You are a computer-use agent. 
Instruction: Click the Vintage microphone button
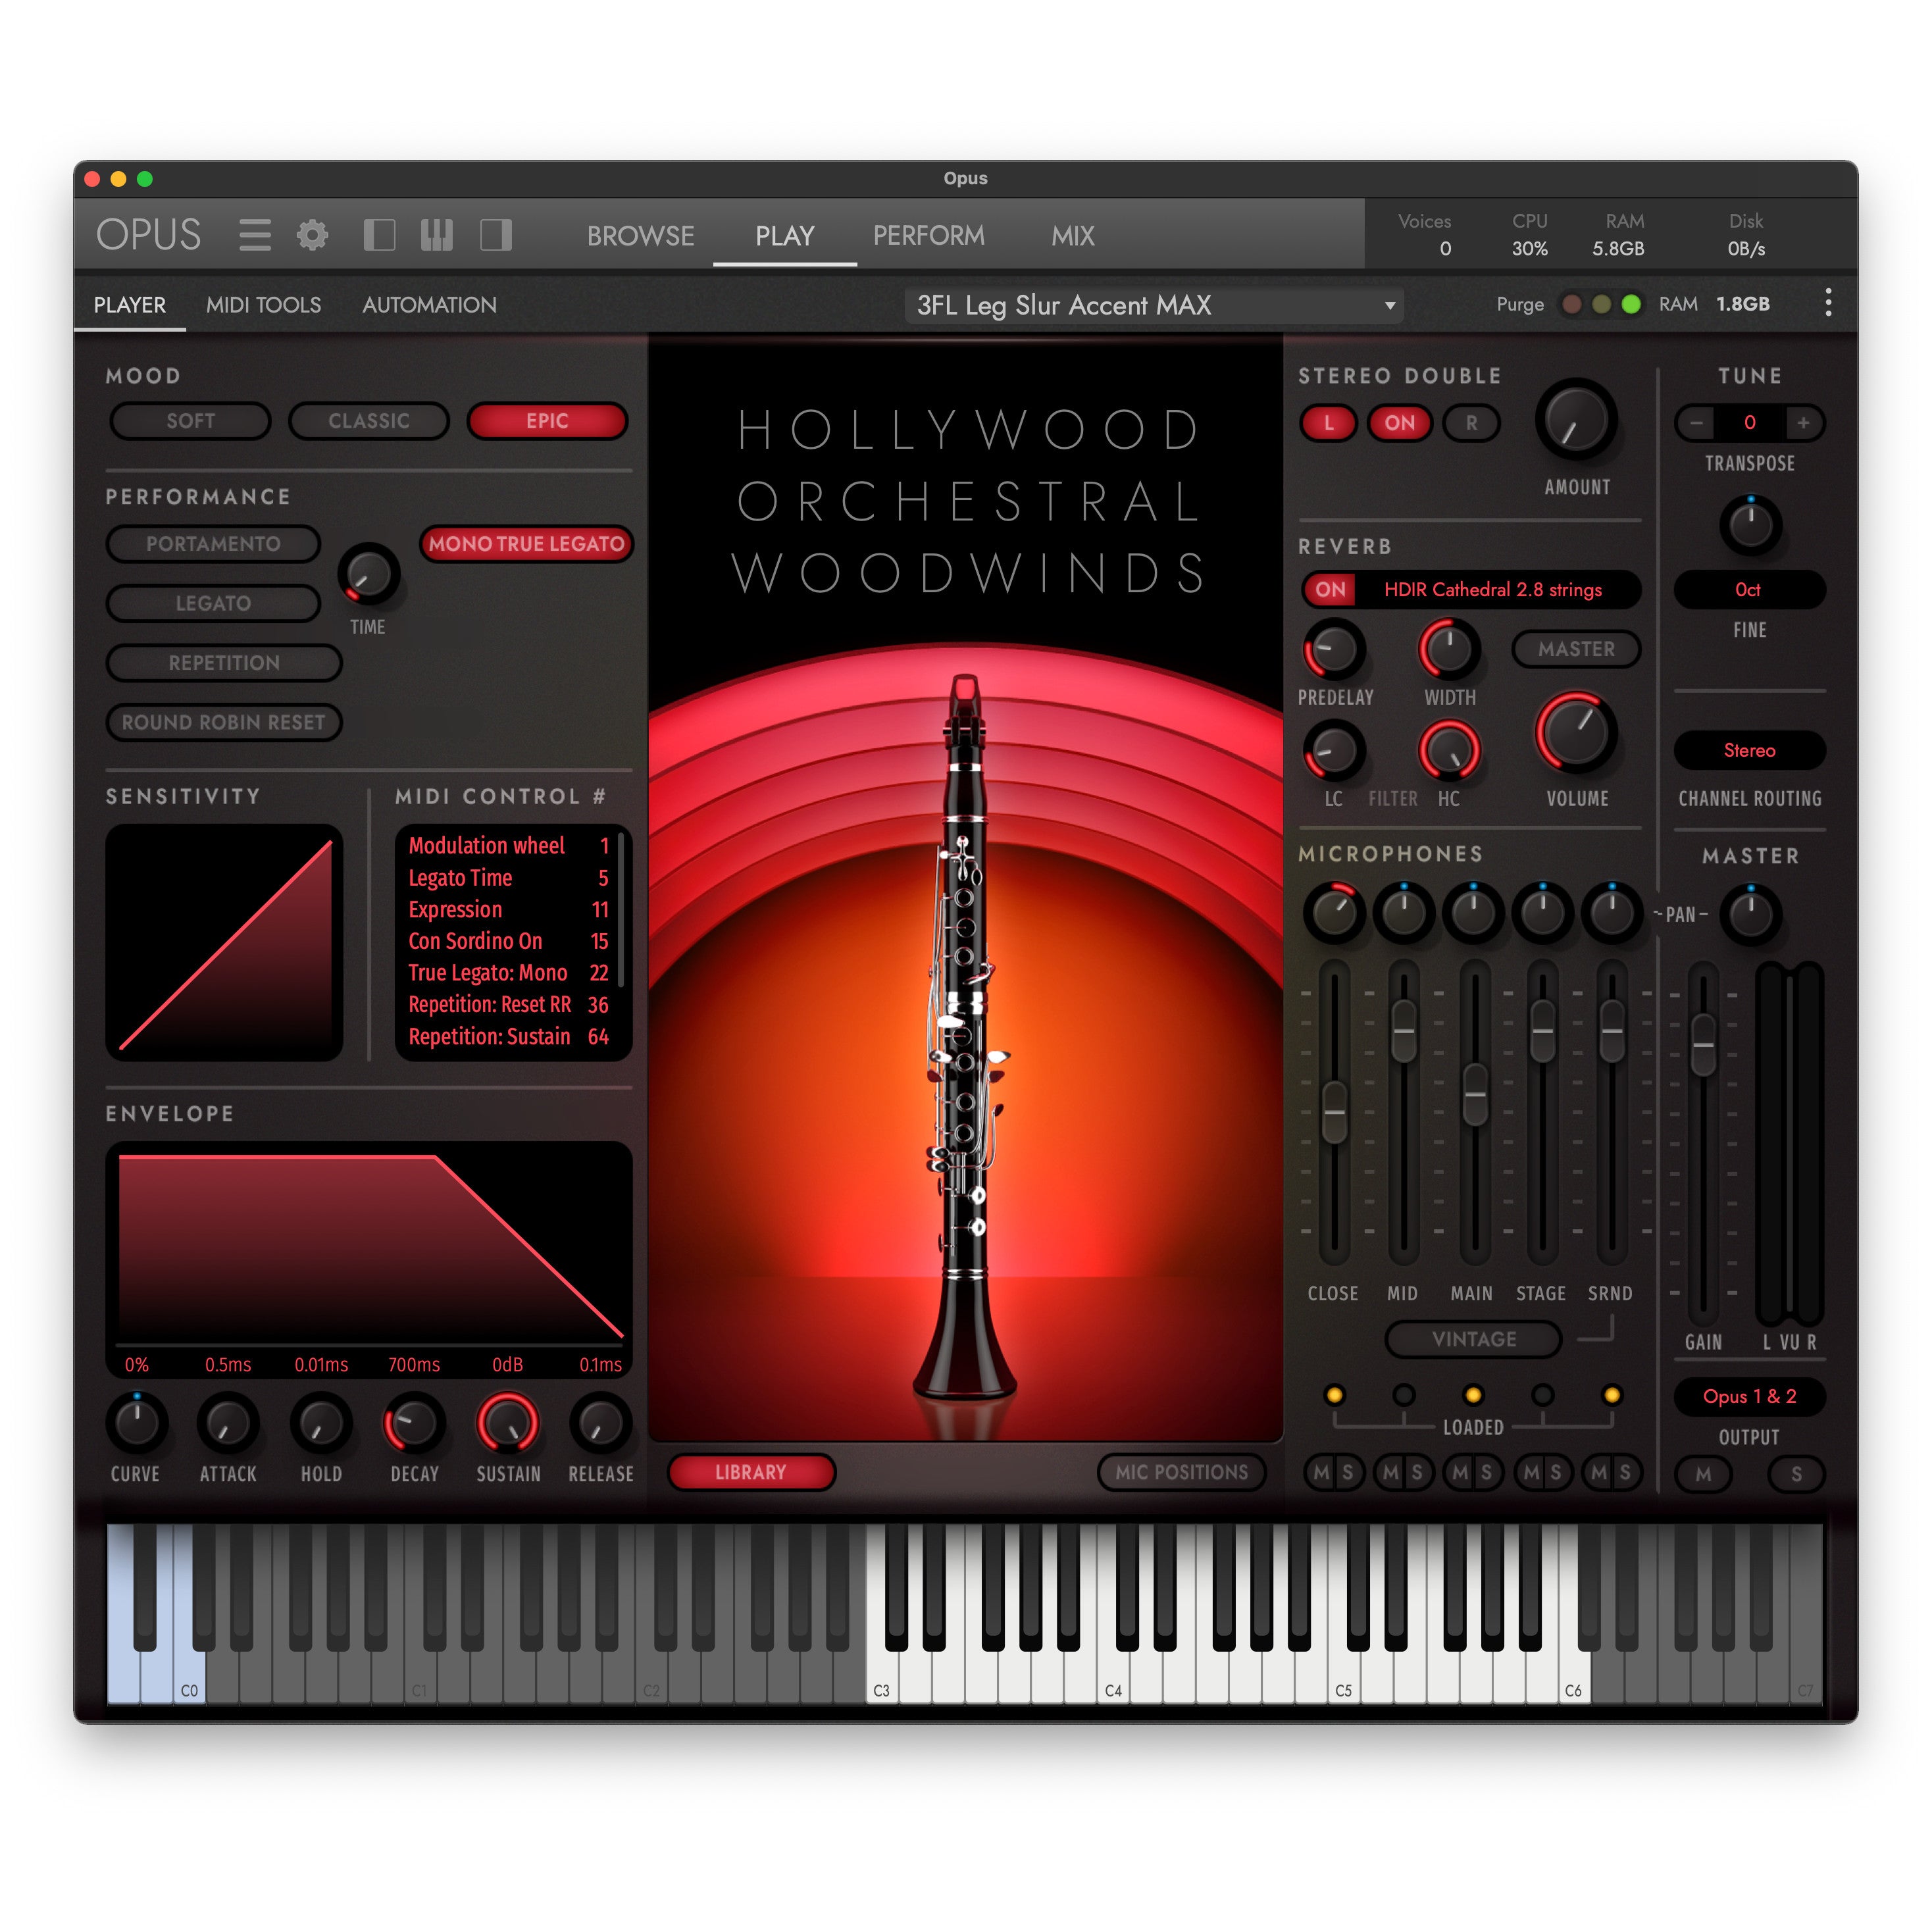tap(1473, 1339)
